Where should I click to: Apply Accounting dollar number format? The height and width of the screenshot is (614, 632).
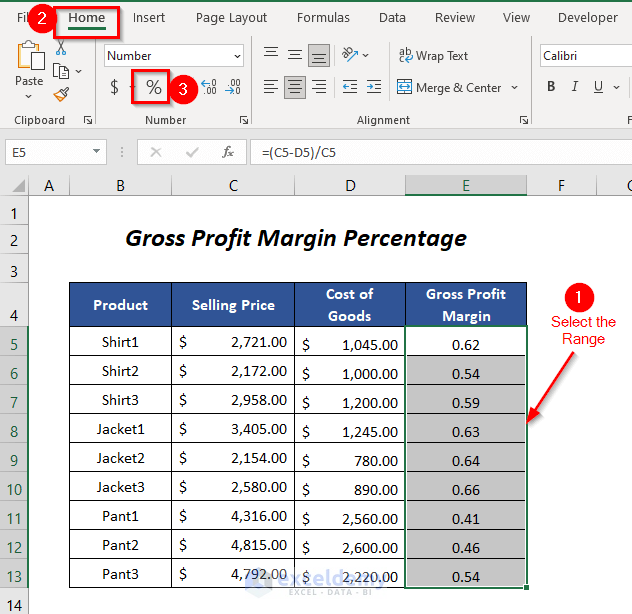(114, 87)
